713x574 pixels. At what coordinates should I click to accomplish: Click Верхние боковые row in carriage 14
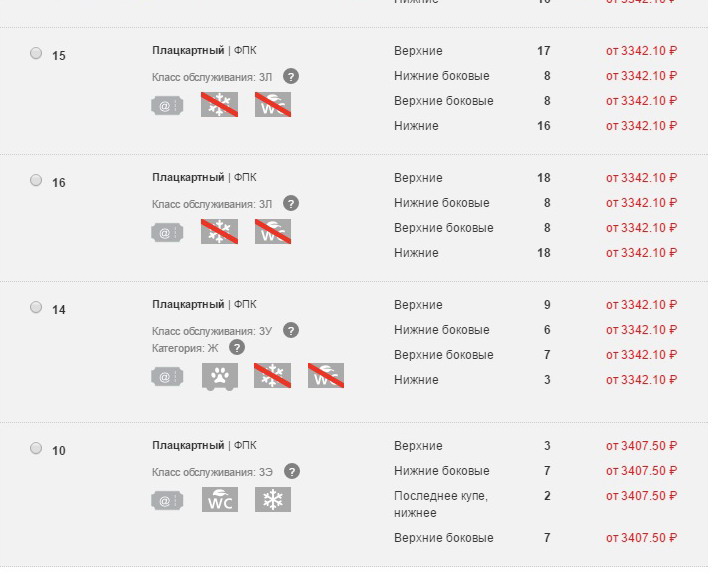(443, 355)
